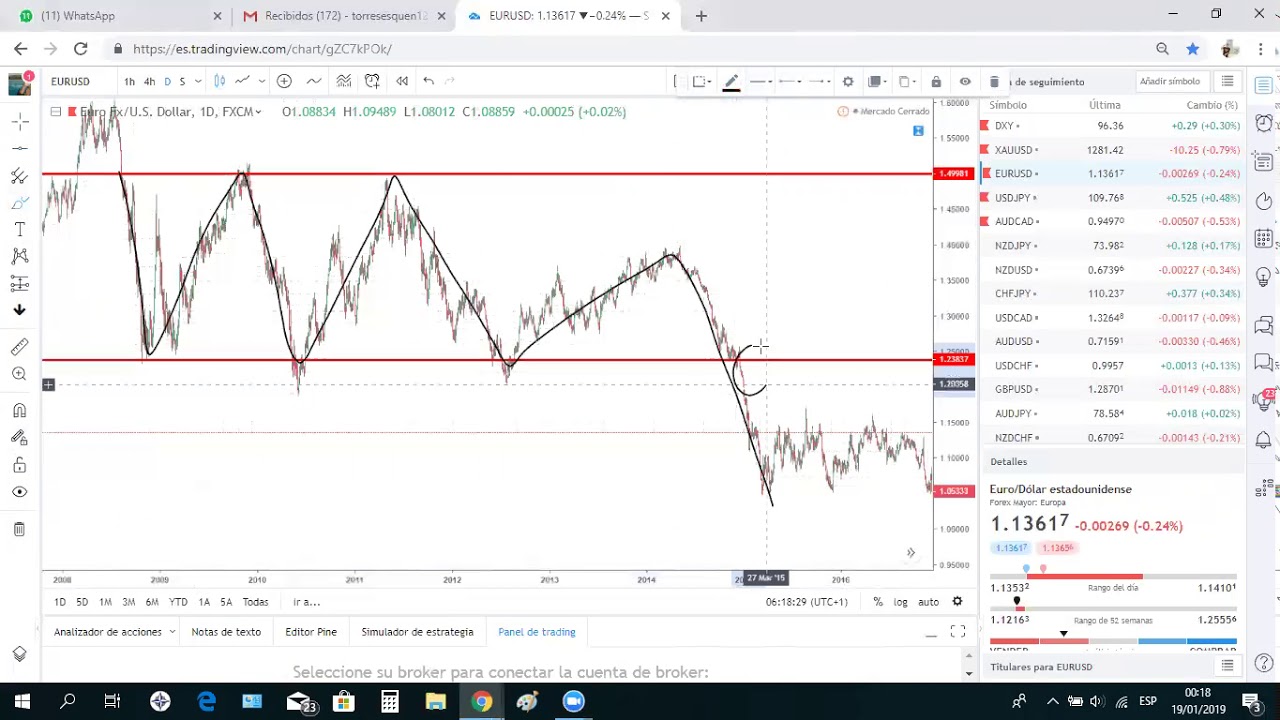Screen dimensions: 1280x720
Task: Show object tree at left toolbar bottom
Action: coord(19,654)
